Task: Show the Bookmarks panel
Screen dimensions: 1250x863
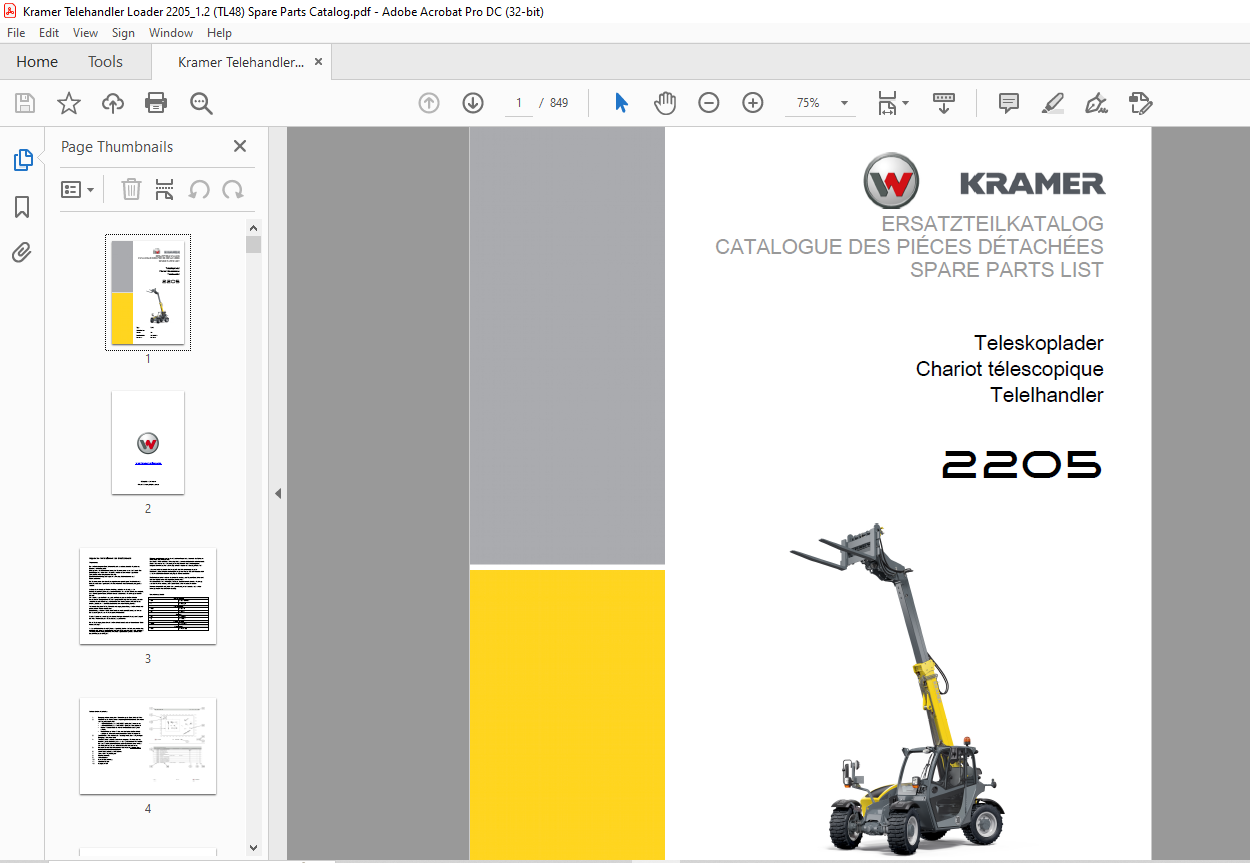Action: (x=22, y=207)
